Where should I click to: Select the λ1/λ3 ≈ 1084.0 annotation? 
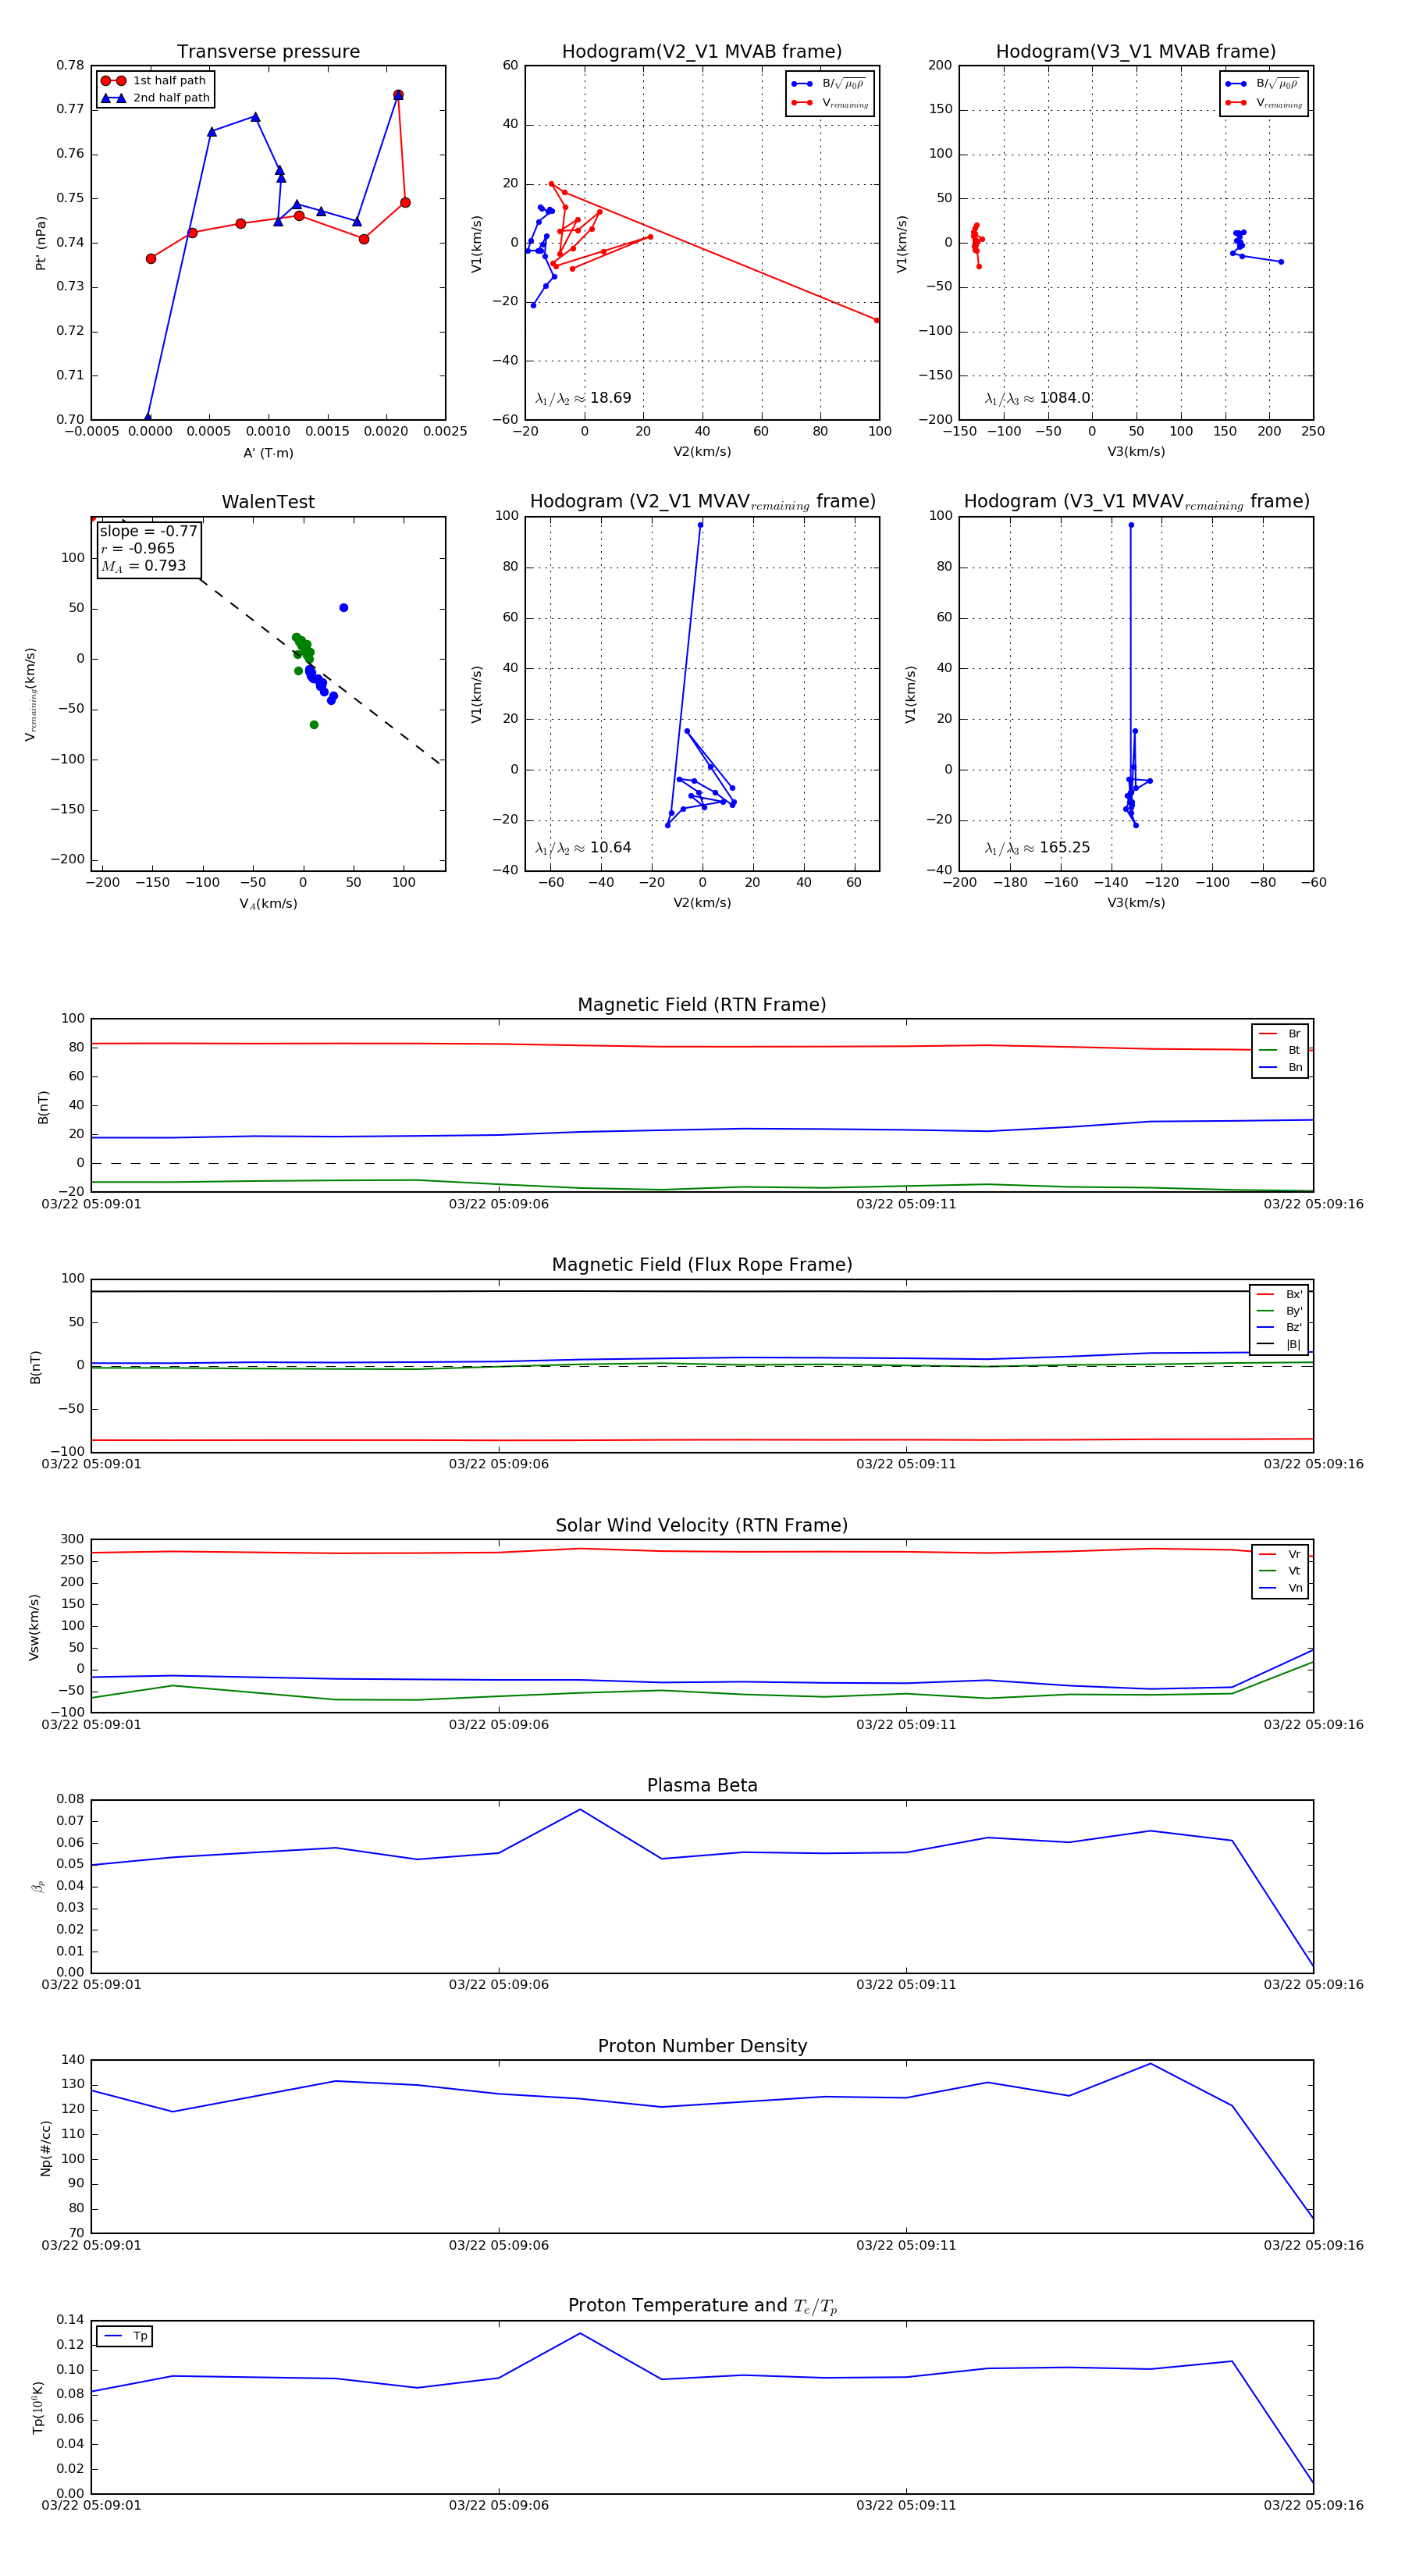click(1037, 398)
